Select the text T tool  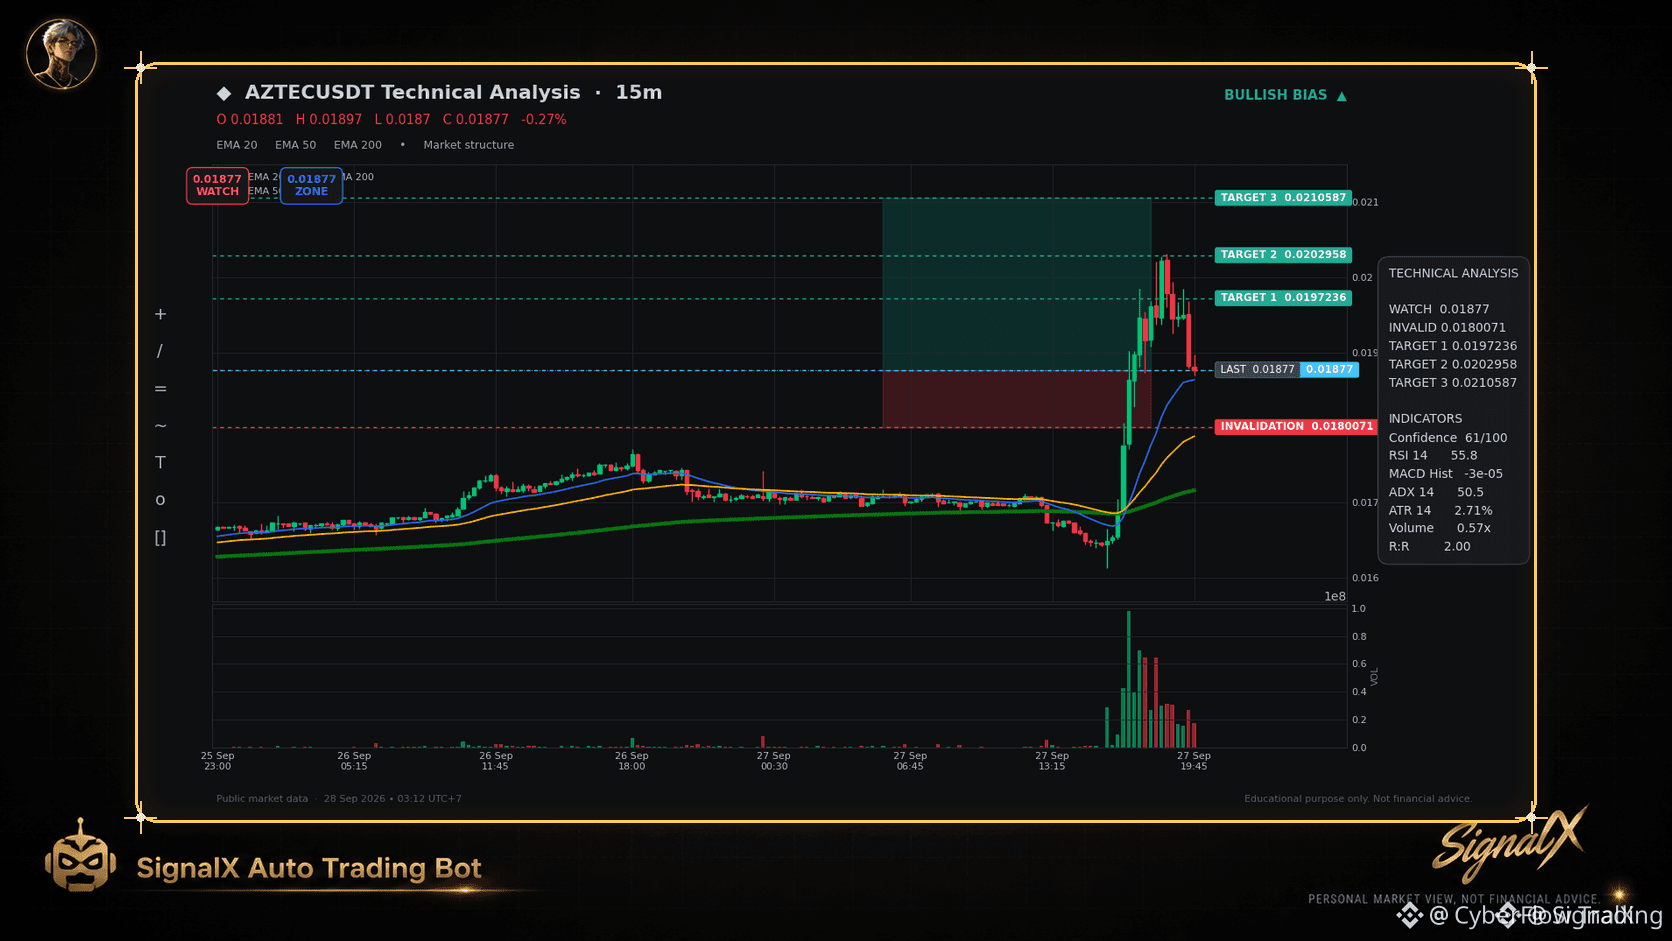click(160, 462)
